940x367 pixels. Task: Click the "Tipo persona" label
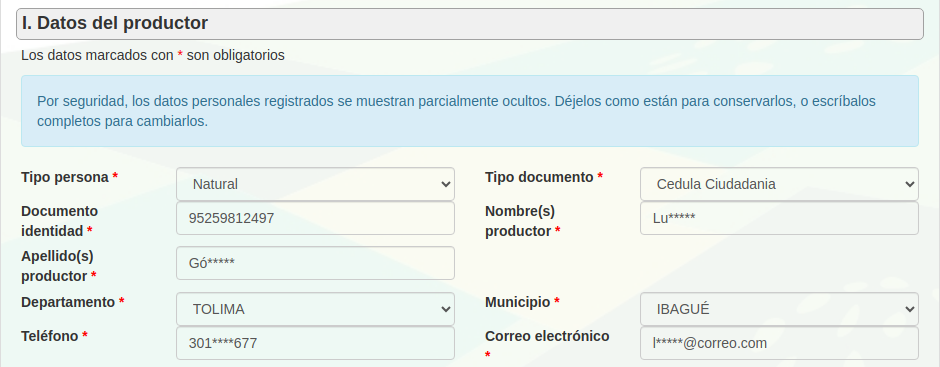point(70,178)
